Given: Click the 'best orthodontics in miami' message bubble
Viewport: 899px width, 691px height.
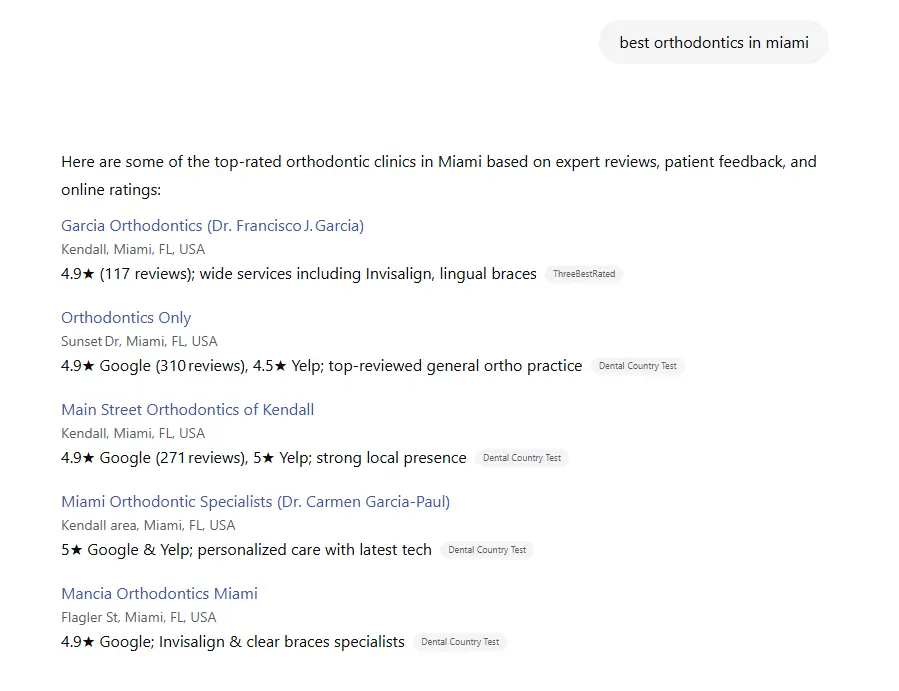Looking at the screenshot, I should (x=714, y=42).
